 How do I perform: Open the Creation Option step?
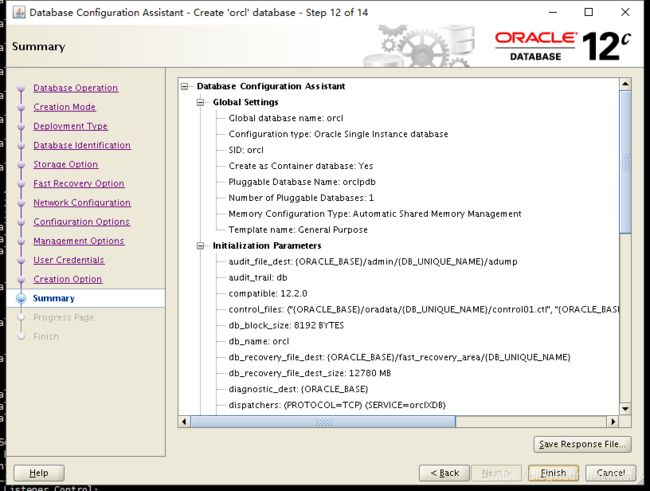click(x=68, y=279)
